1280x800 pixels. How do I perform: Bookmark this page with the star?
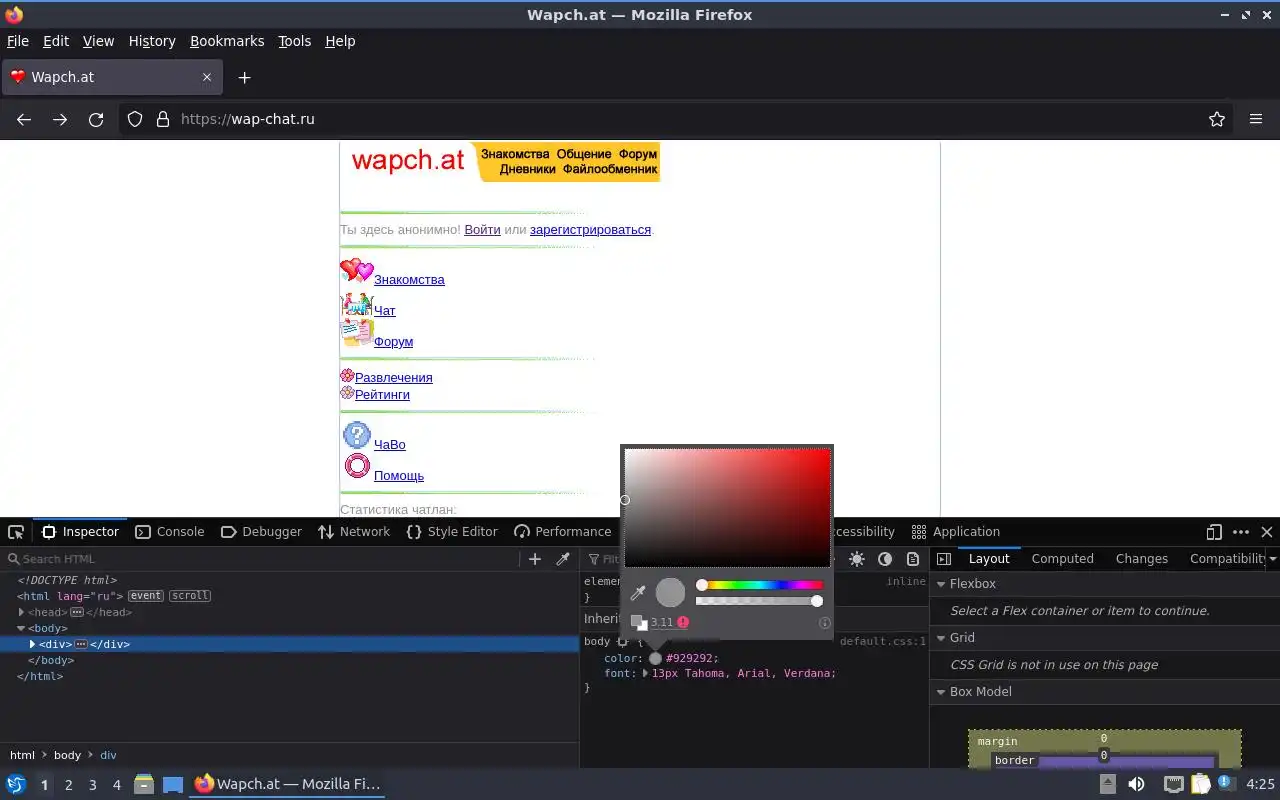[x=1217, y=119]
